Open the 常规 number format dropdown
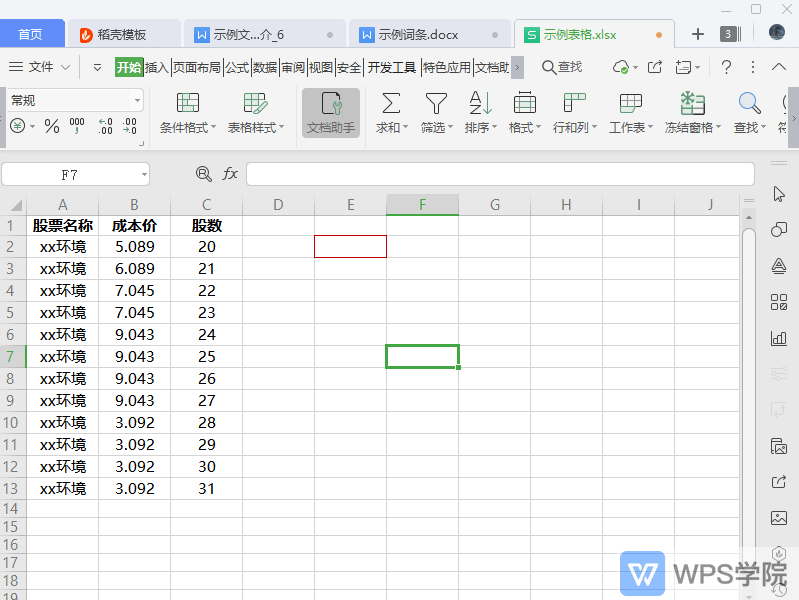The image size is (799, 600). 137,101
